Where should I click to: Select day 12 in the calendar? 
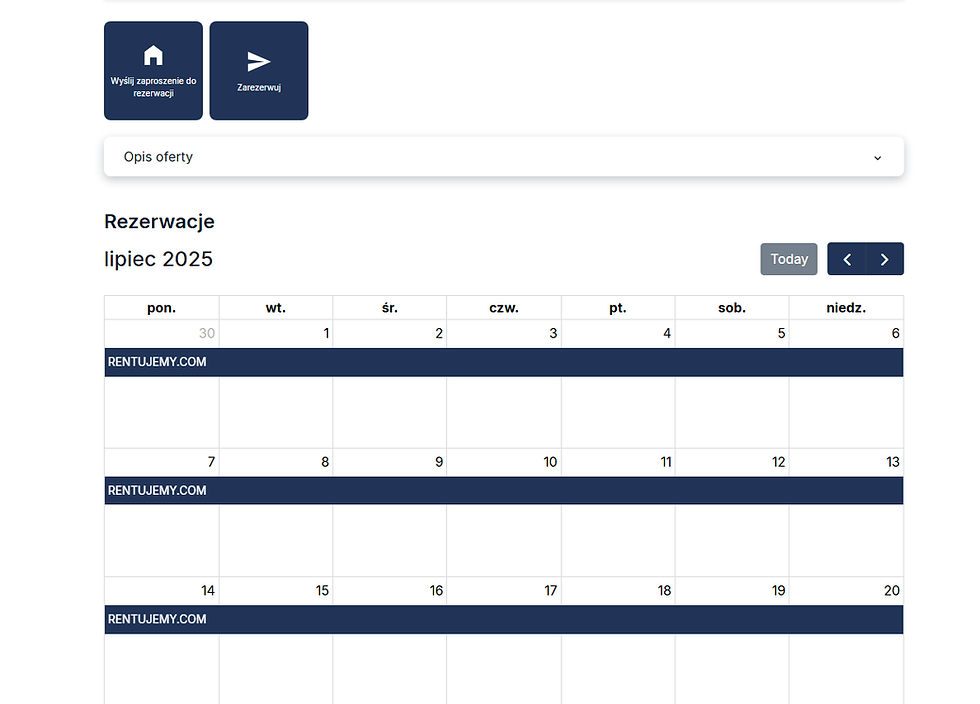778,462
